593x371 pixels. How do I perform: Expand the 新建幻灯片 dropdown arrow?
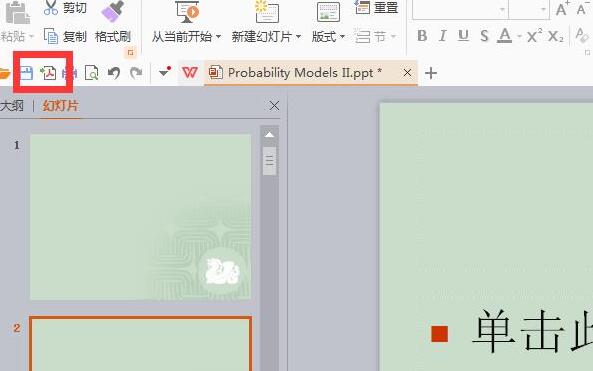[298, 37]
